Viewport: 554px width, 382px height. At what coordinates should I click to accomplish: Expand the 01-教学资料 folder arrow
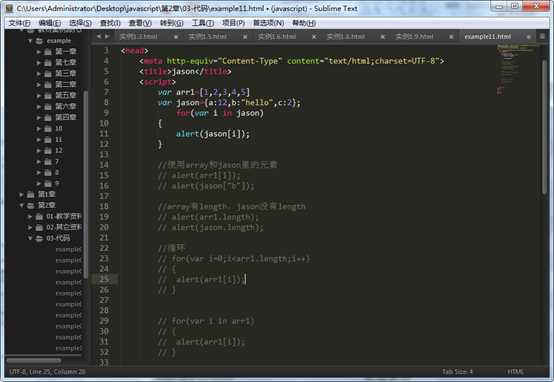tap(30, 216)
